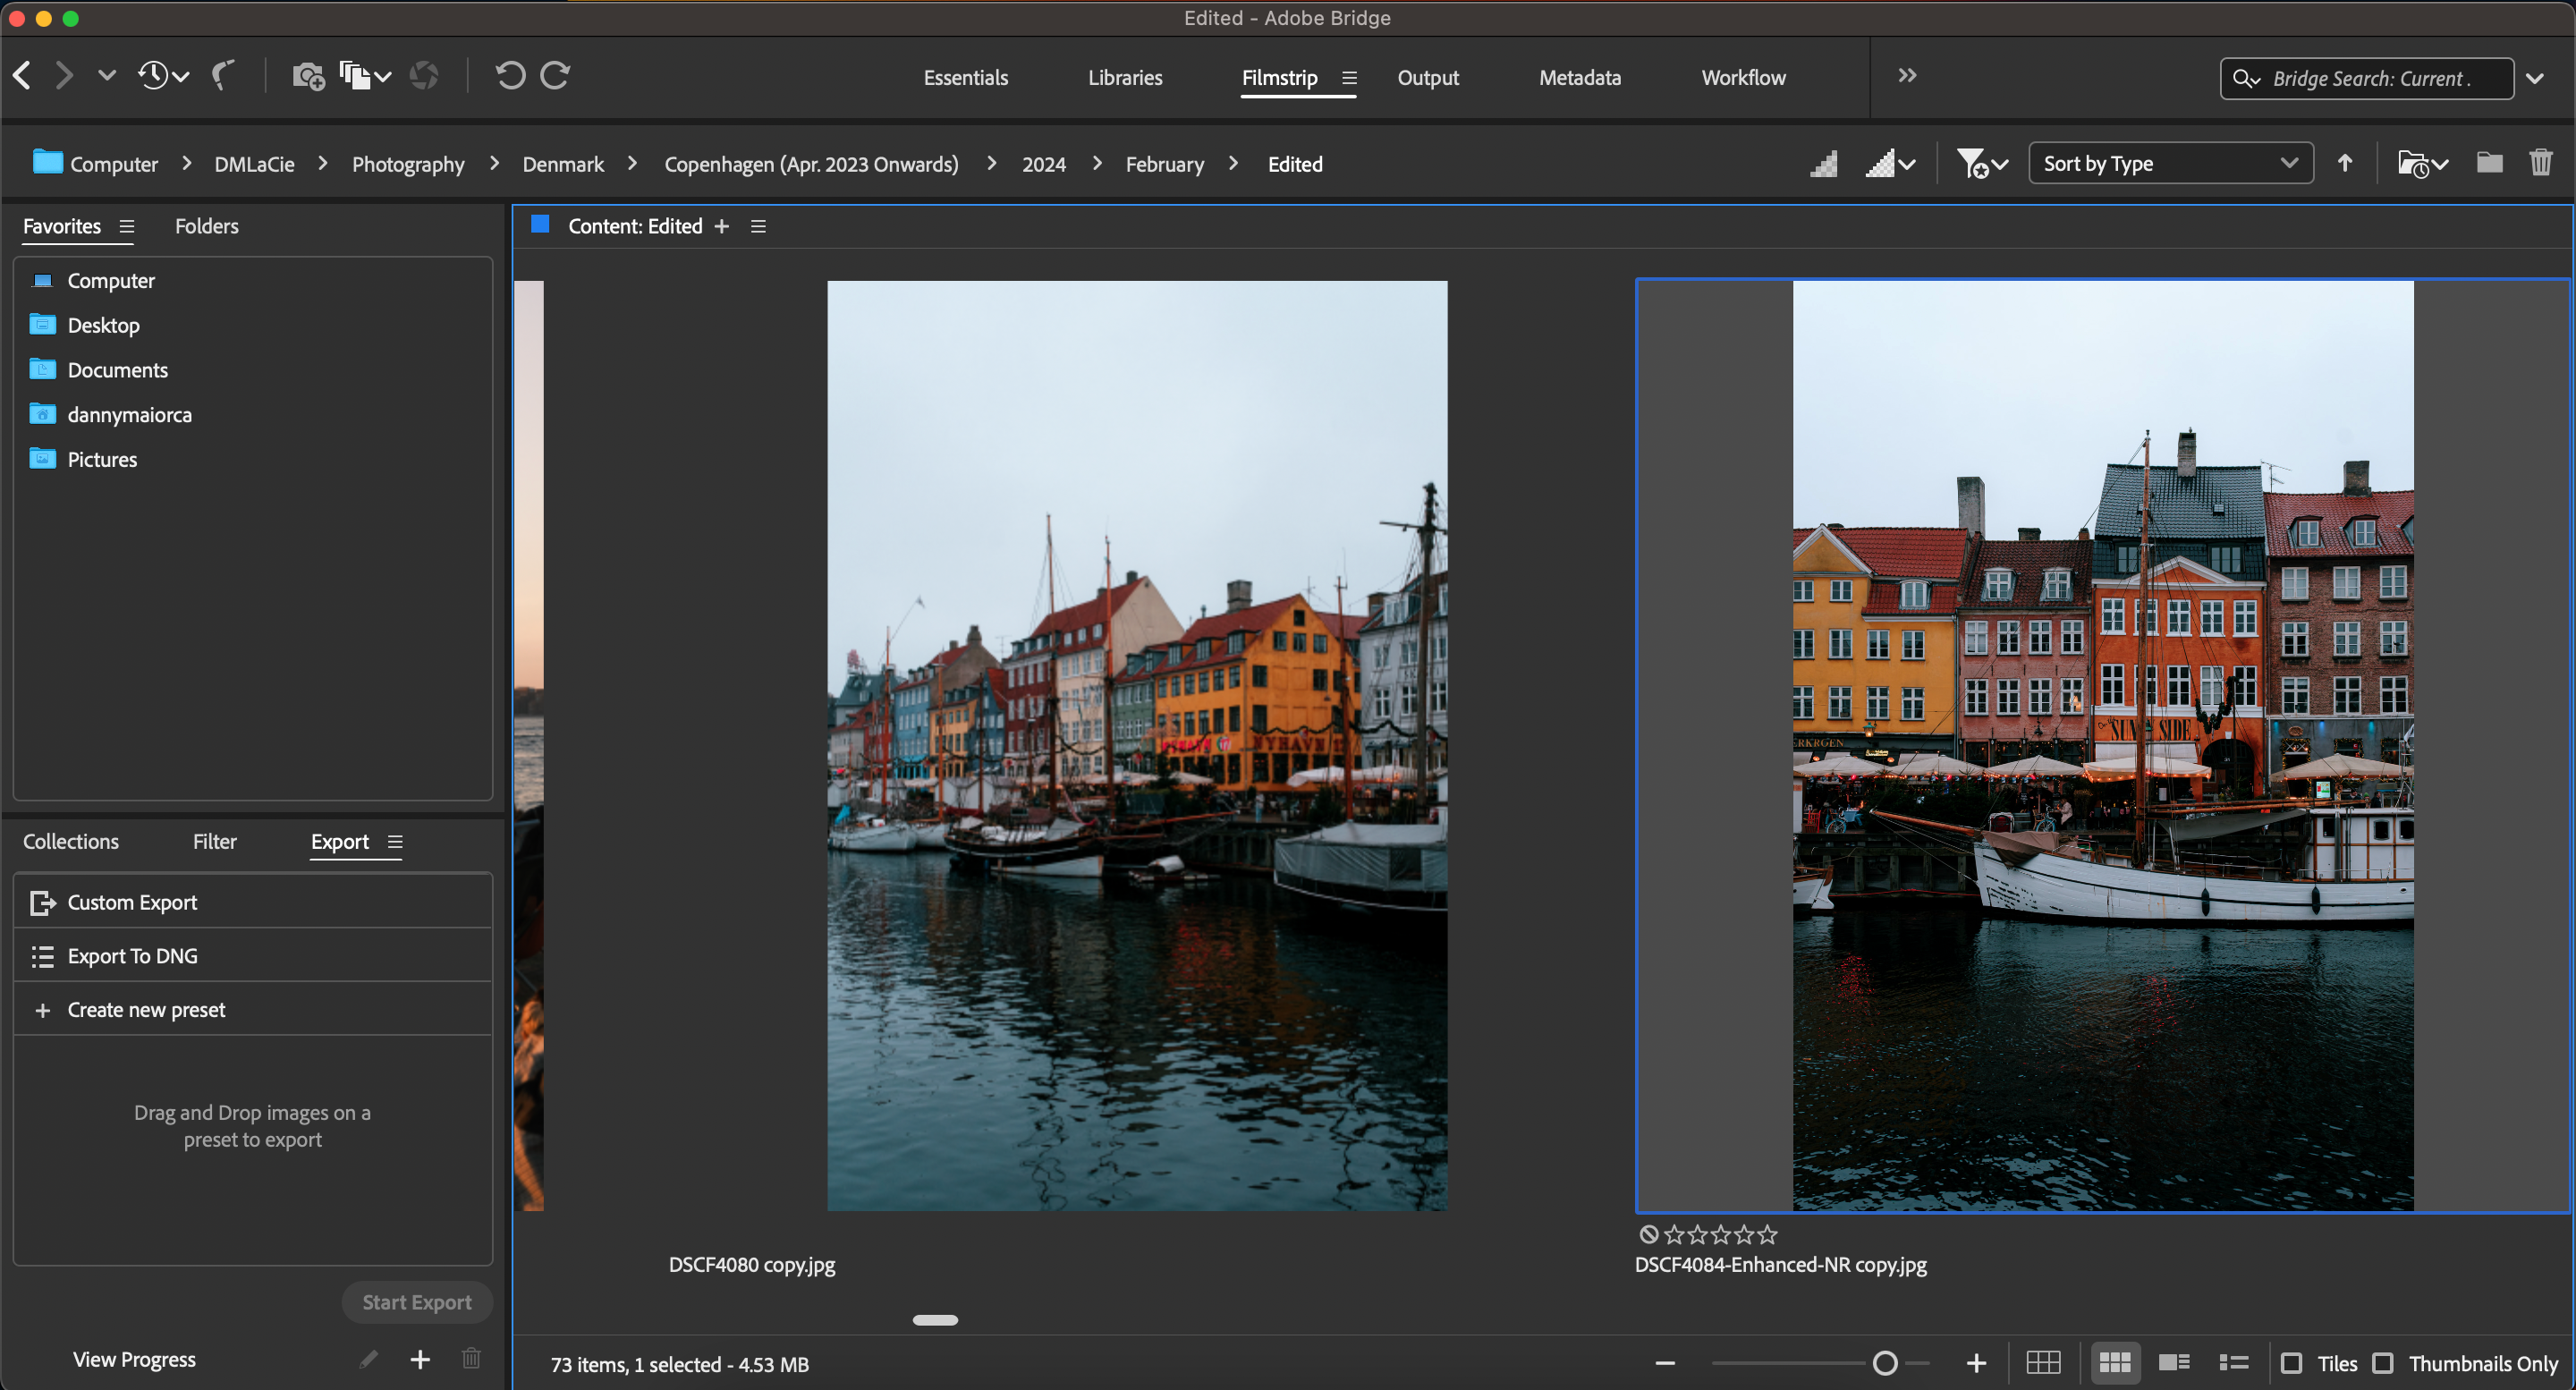Open the Sort by Type dropdown
Viewport: 2576px width, 1390px height.
(x=2170, y=162)
